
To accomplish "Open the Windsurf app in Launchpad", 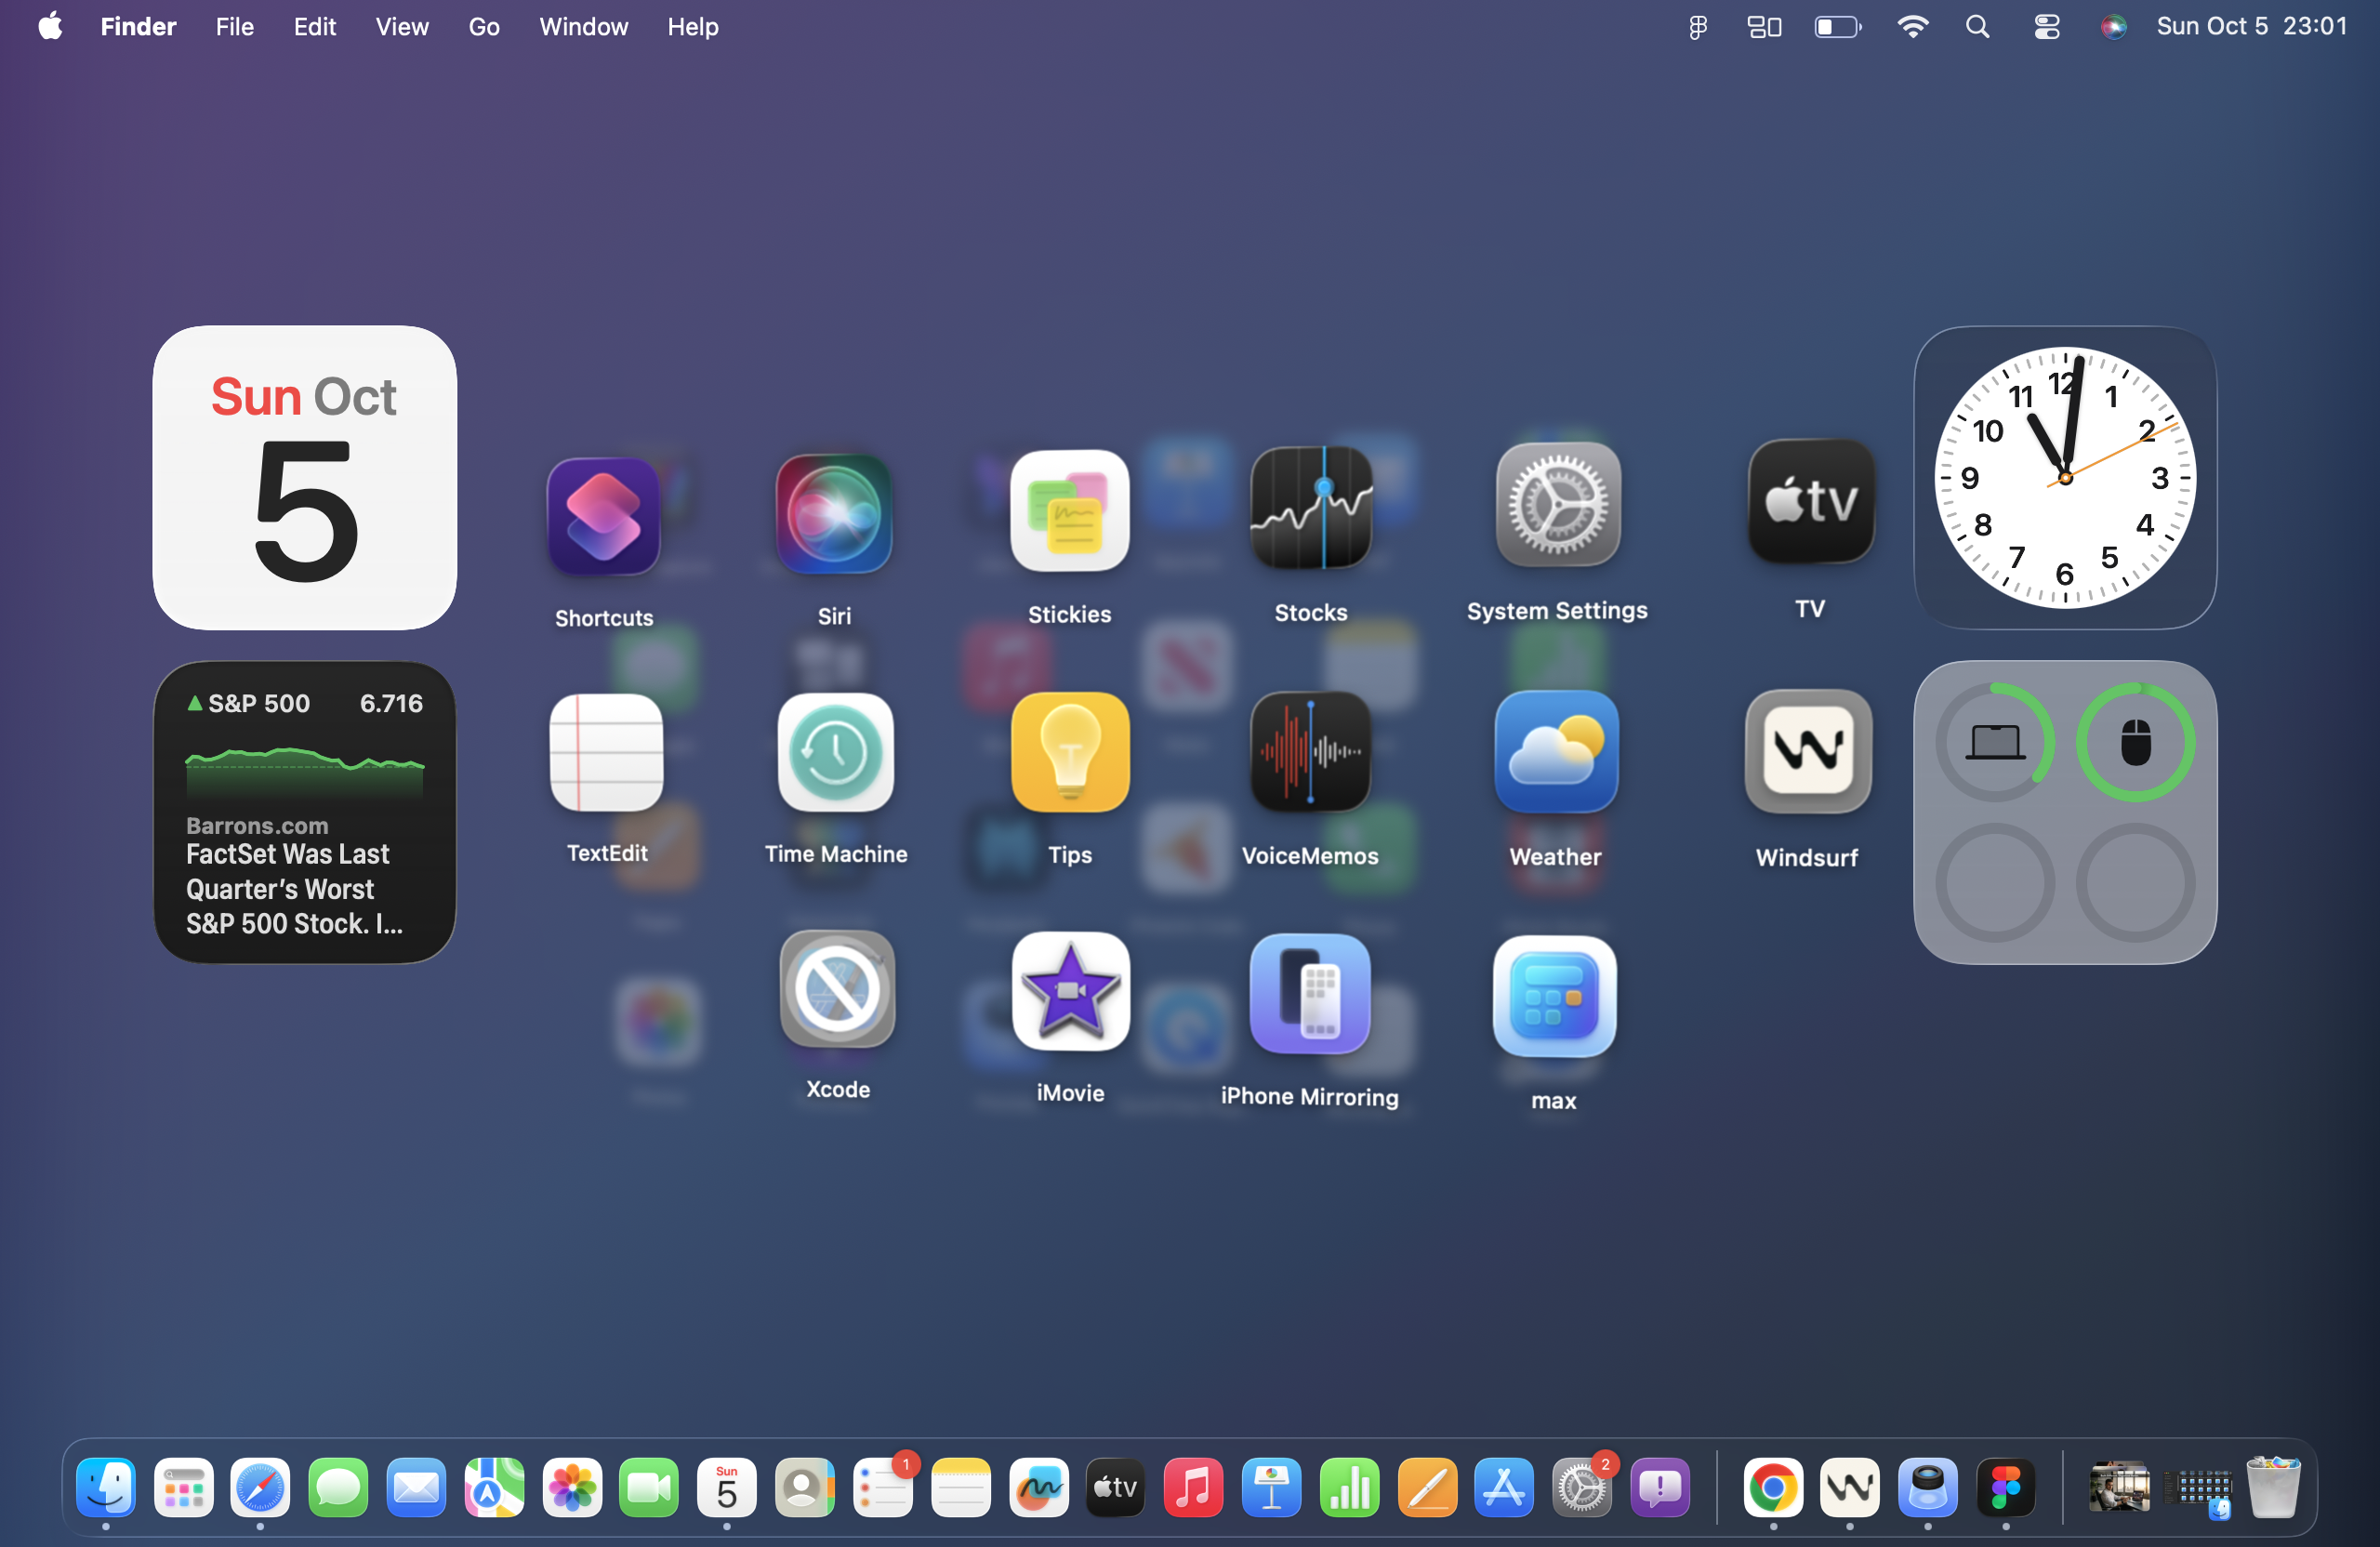I will tap(1807, 751).
